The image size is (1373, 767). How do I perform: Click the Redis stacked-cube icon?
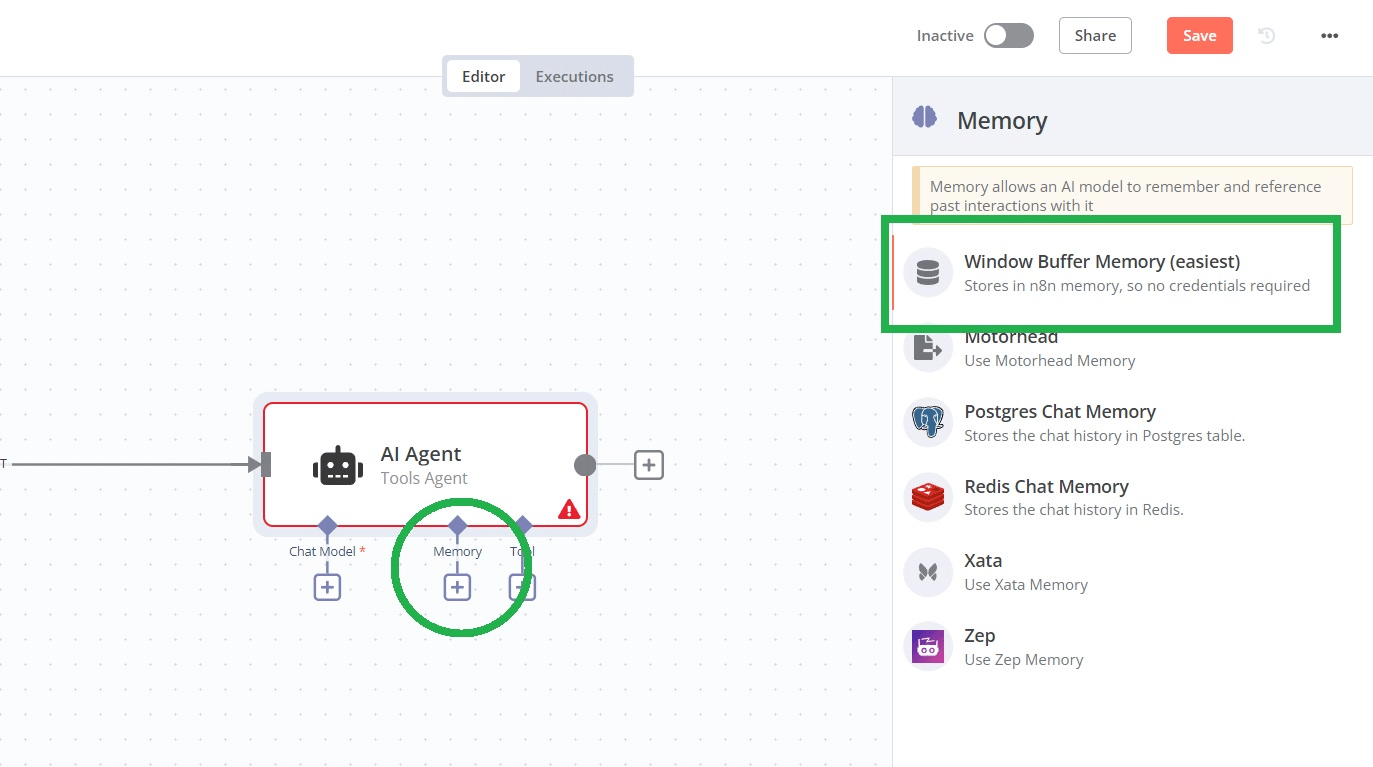928,497
